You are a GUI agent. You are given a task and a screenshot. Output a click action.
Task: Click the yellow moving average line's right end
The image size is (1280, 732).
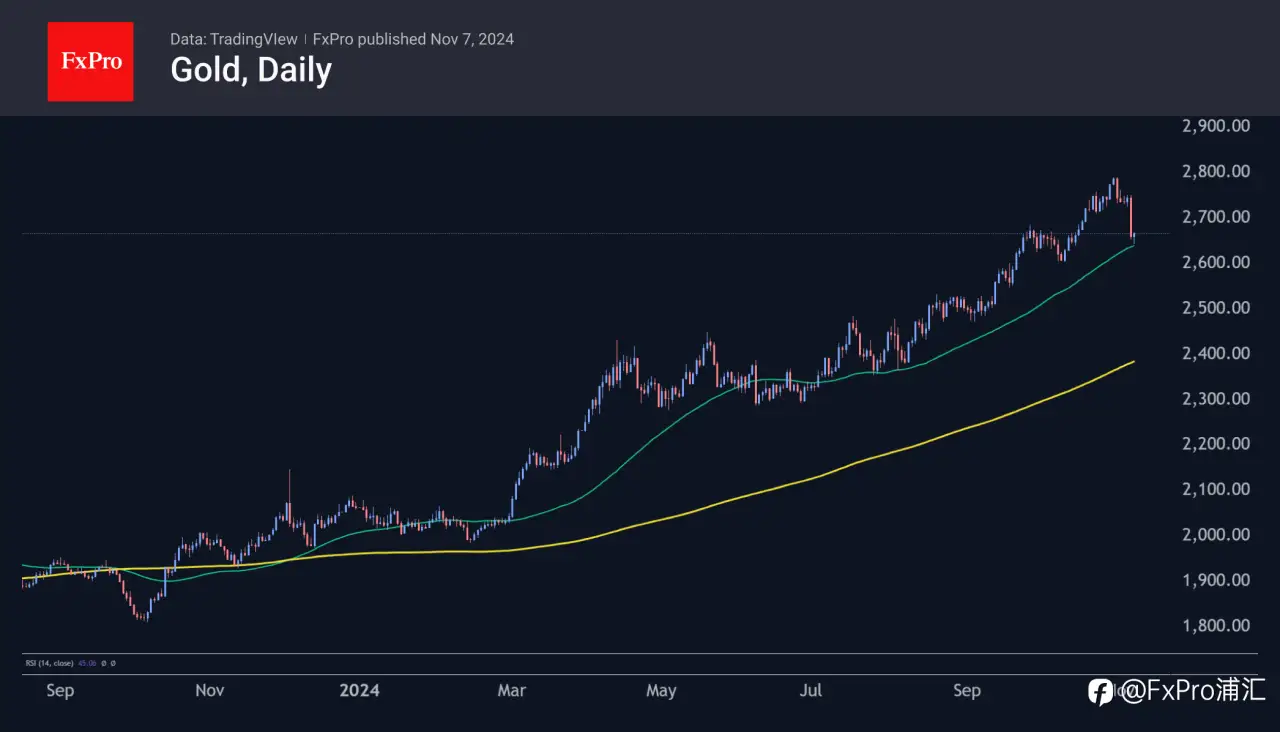pos(1133,362)
